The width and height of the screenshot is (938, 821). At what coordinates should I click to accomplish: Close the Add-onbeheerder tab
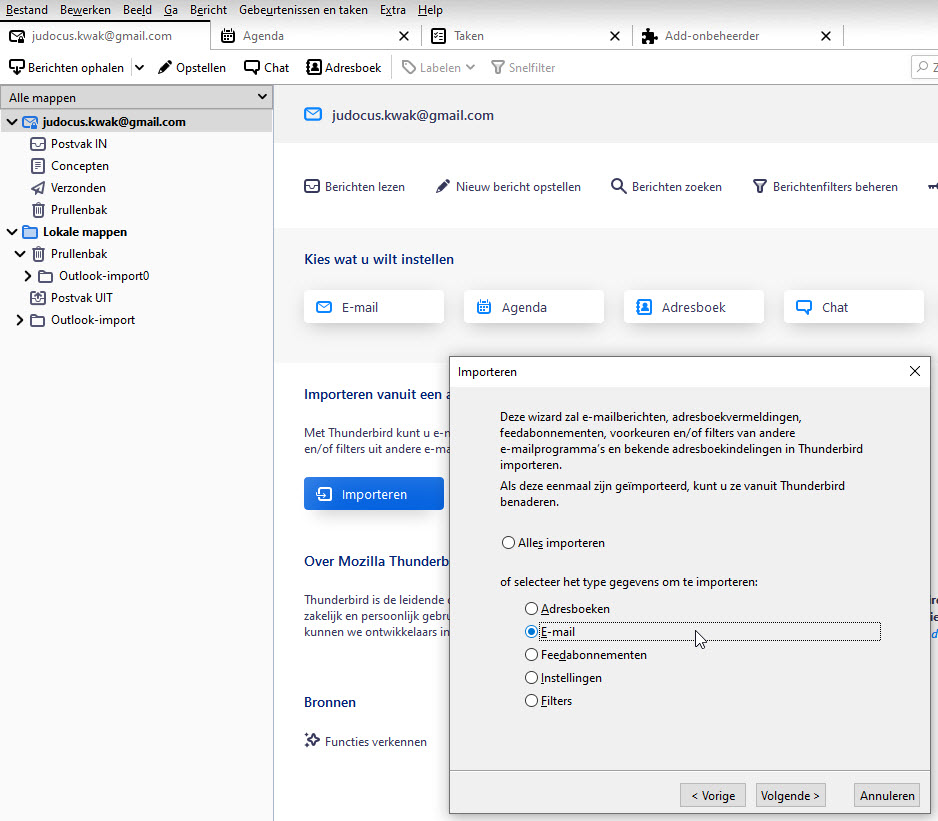826,36
